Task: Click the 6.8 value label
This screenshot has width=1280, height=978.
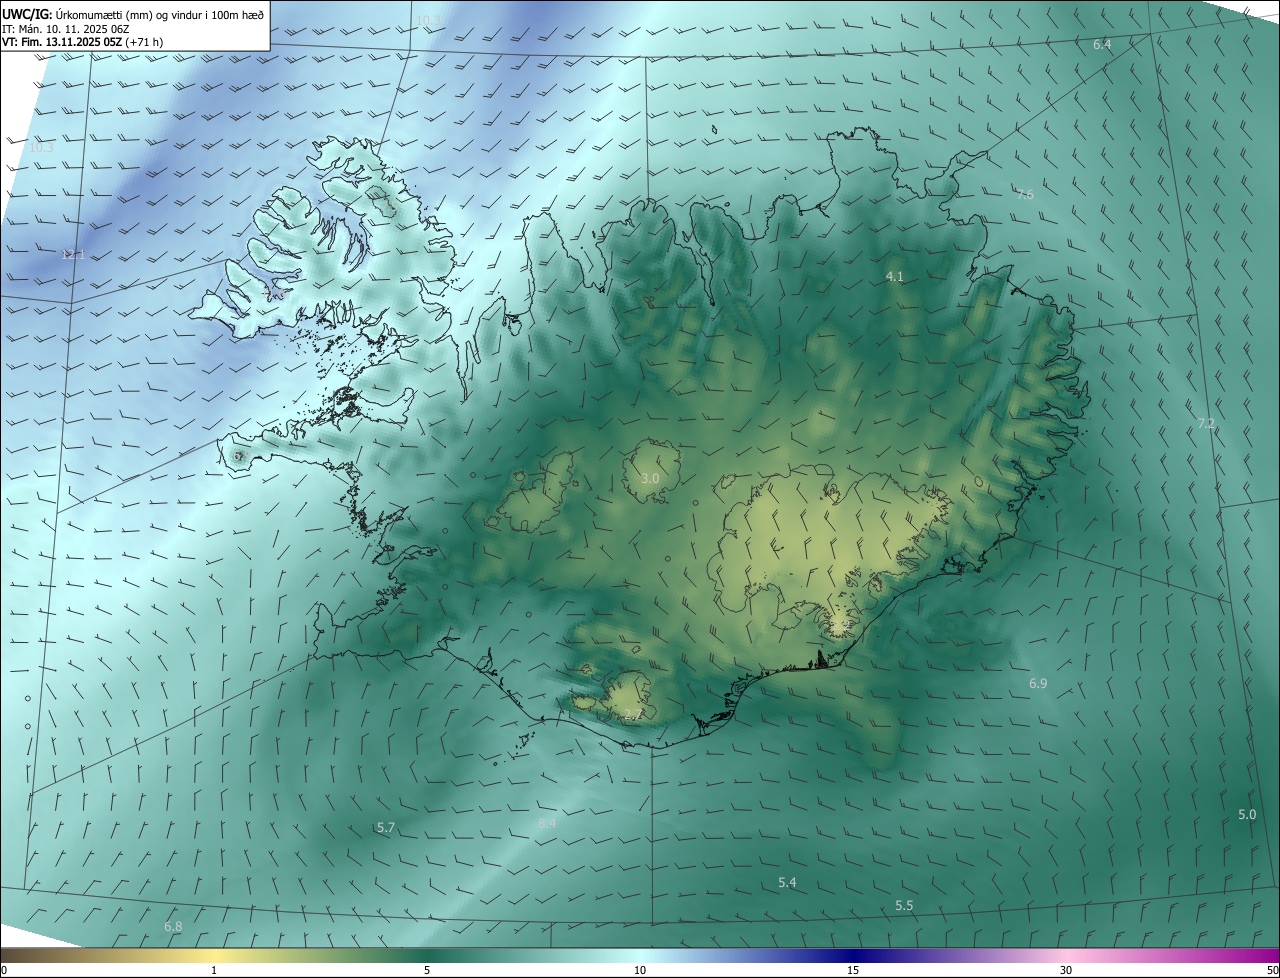Action: 173,927
